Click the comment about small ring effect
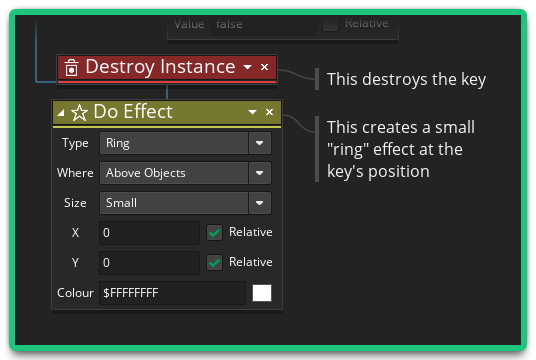536x360 pixels. tap(401, 149)
